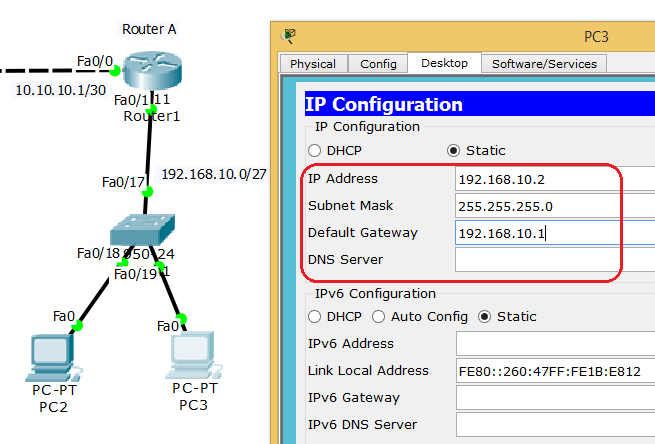655x444 pixels.
Task: Click the Subnet Mask field
Action: pyautogui.click(x=554, y=206)
